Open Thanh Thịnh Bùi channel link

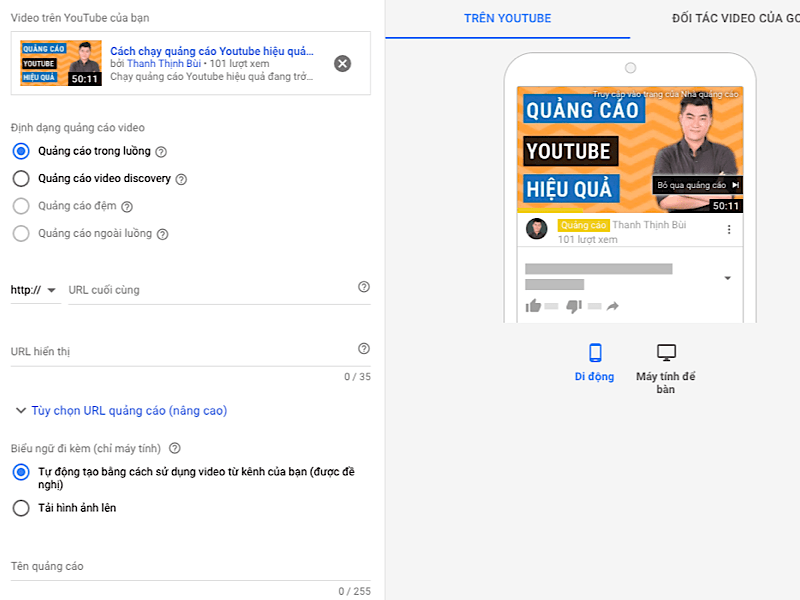[164, 64]
